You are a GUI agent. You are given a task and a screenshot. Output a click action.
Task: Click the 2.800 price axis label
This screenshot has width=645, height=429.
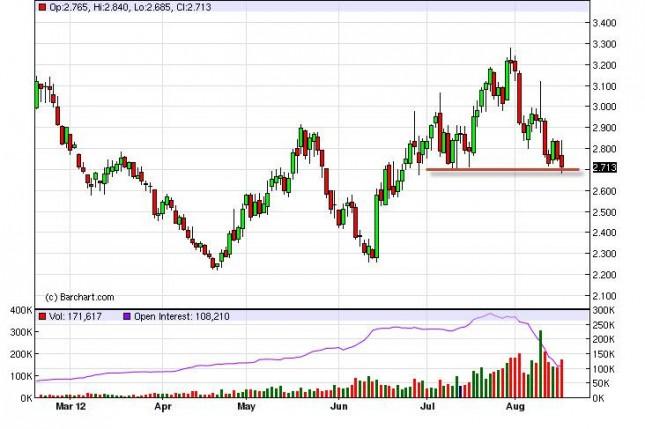tap(604, 148)
